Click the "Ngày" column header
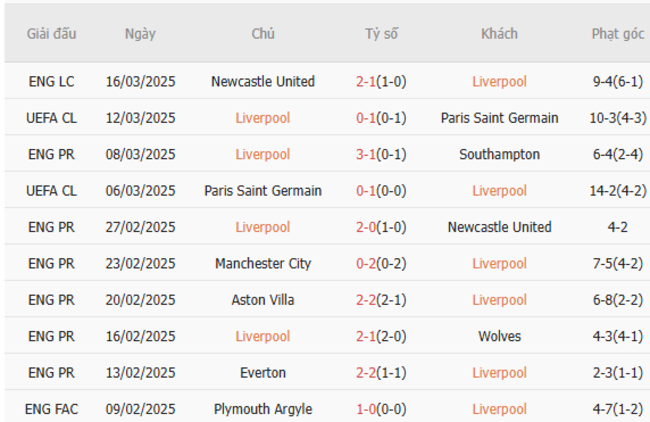Viewport: 650px width, 422px height. pos(140,34)
